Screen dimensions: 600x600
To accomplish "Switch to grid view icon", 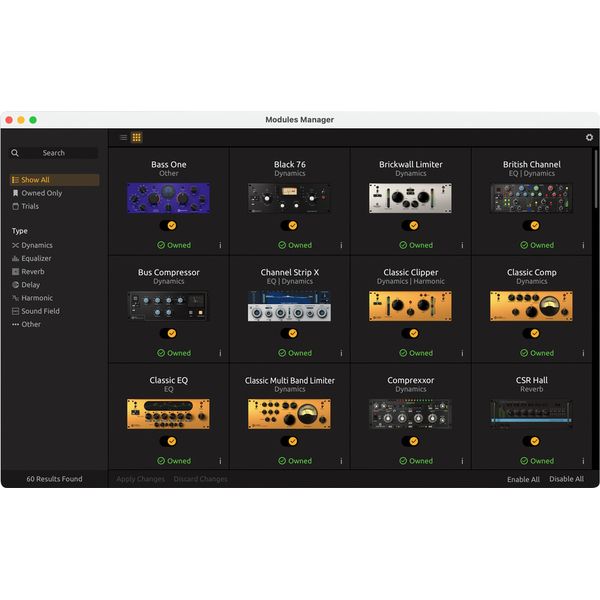I will coord(137,137).
